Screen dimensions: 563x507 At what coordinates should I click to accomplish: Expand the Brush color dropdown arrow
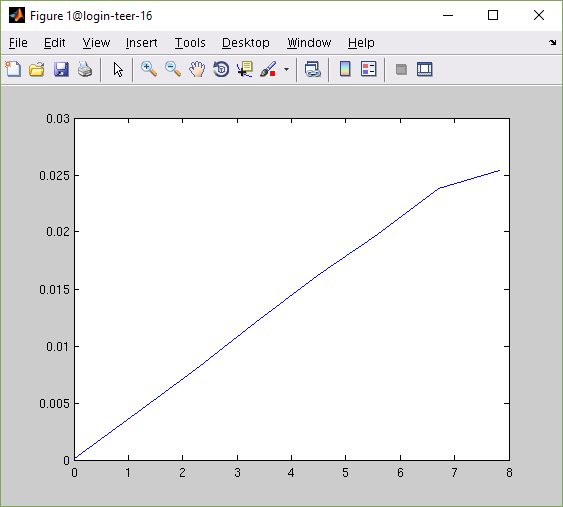(x=286, y=69)
